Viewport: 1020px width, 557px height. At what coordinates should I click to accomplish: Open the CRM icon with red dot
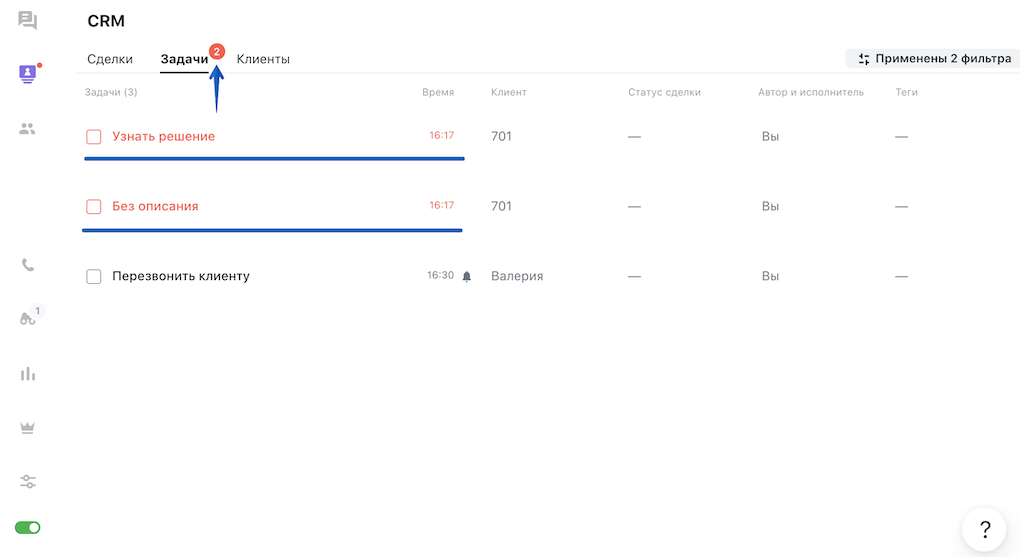(x=27, y=74)
